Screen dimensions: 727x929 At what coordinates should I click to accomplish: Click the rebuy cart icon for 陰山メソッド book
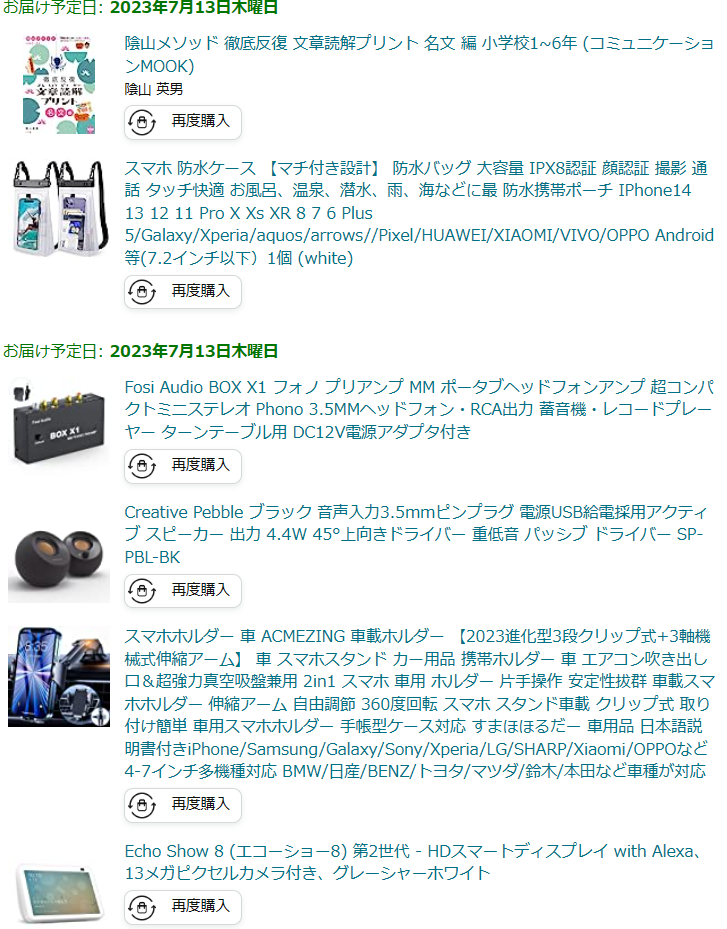pyautogui.click(x=142, y=122)
